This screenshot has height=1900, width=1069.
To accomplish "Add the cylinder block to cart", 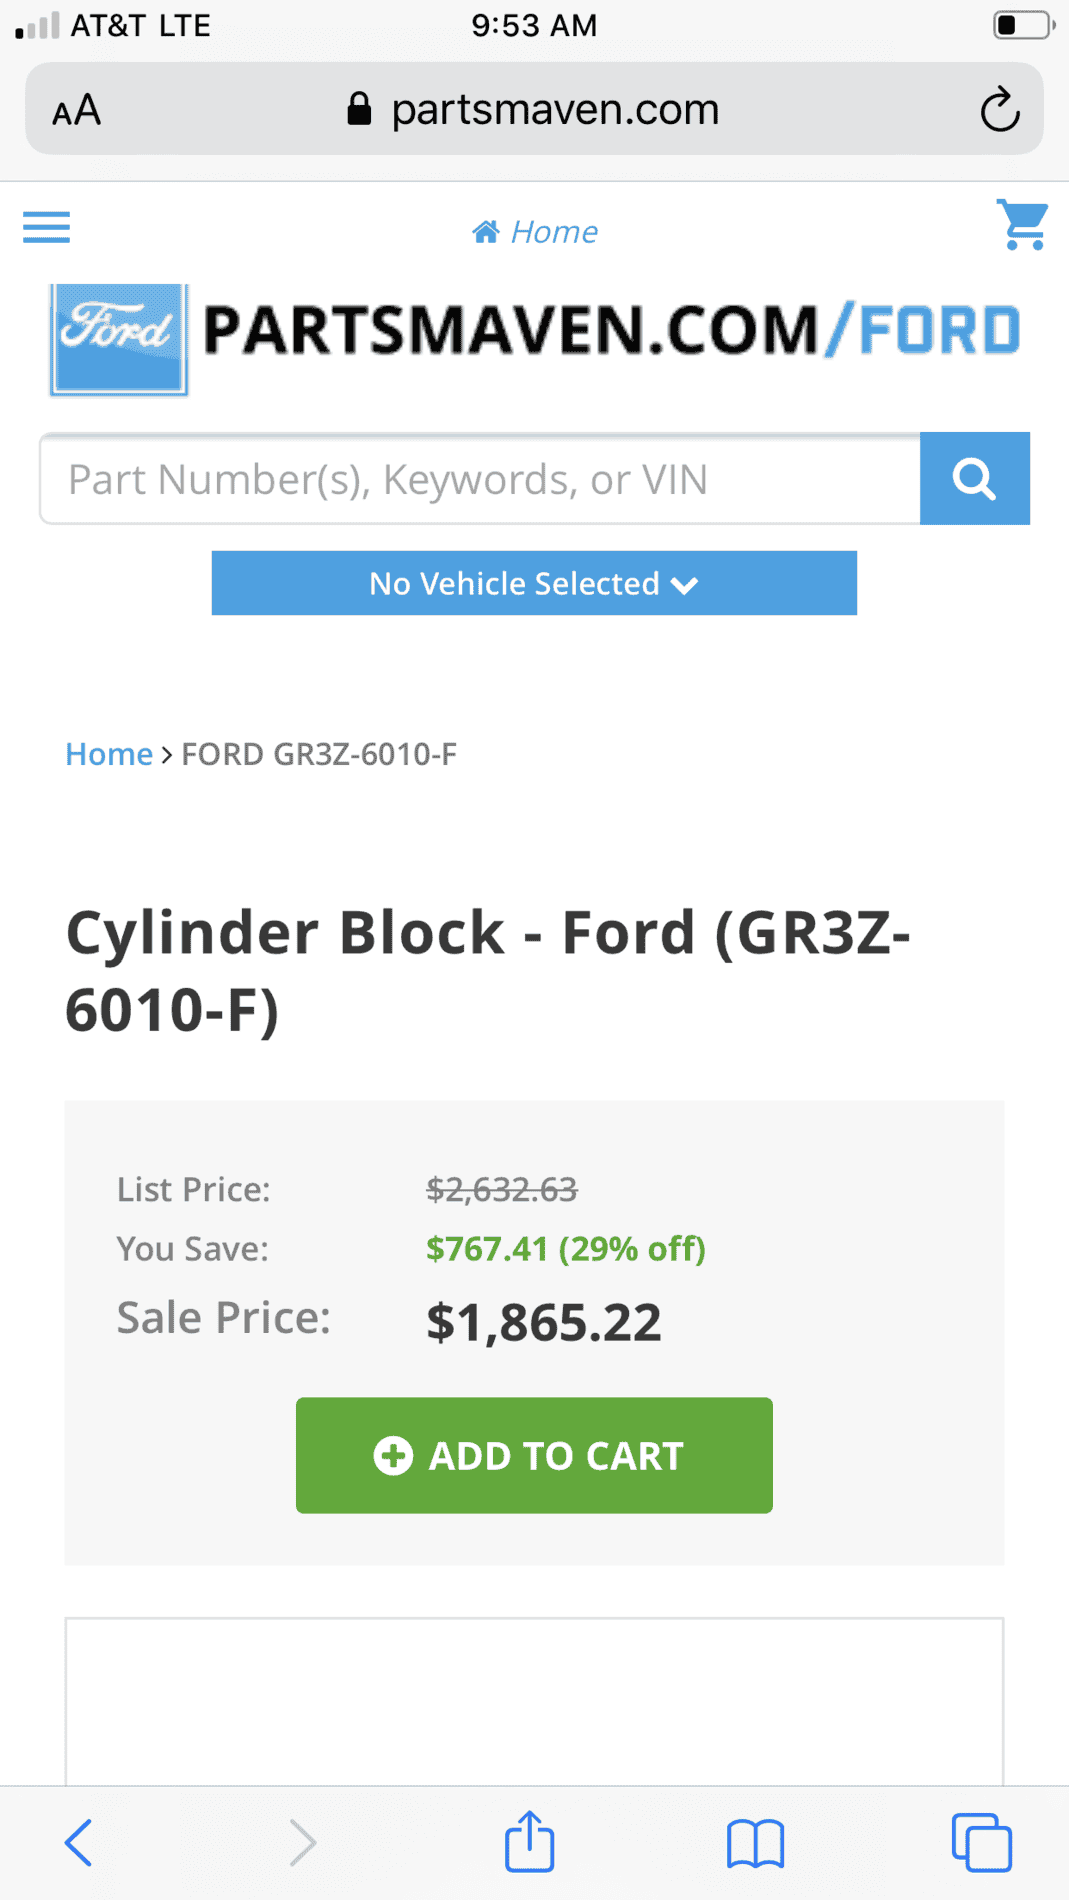I will (x=534, y=1455).
